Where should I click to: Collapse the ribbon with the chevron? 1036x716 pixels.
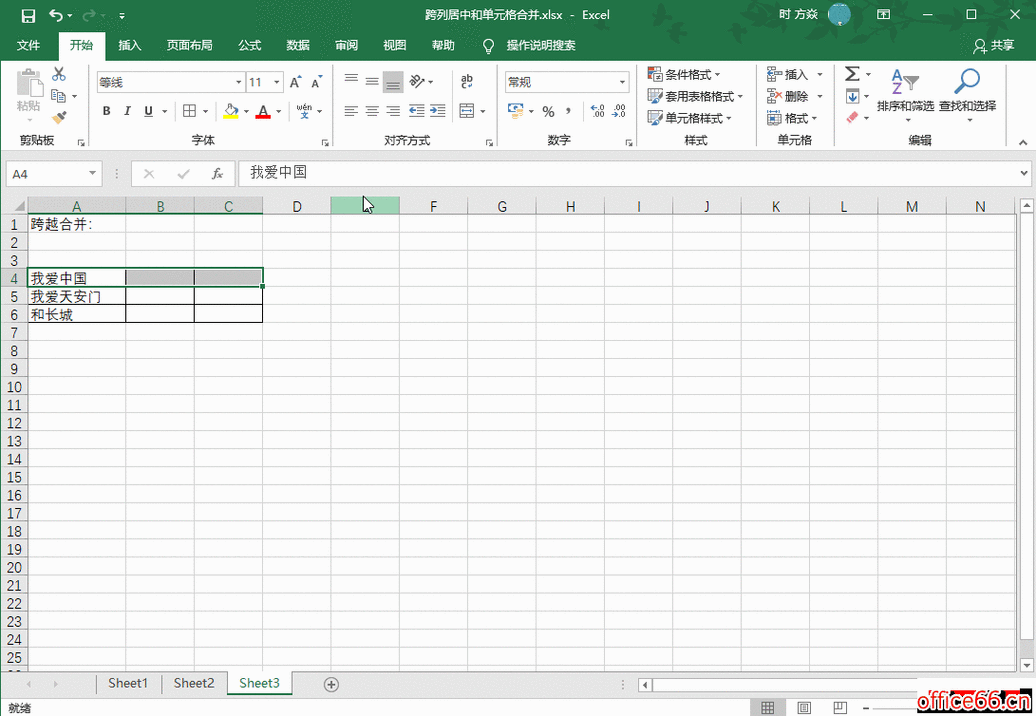click(1023, 142)
